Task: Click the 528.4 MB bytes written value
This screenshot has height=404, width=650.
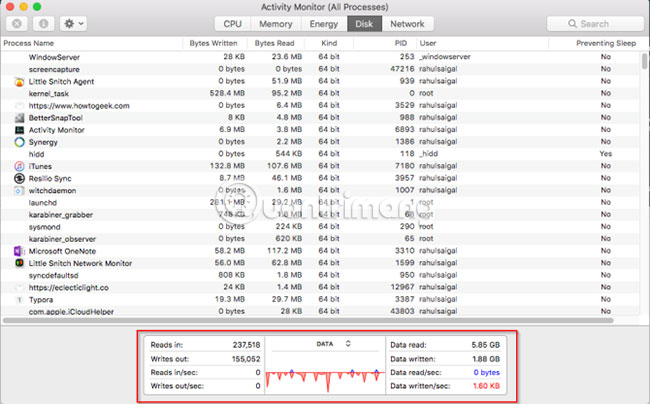Action: [227, 93]
